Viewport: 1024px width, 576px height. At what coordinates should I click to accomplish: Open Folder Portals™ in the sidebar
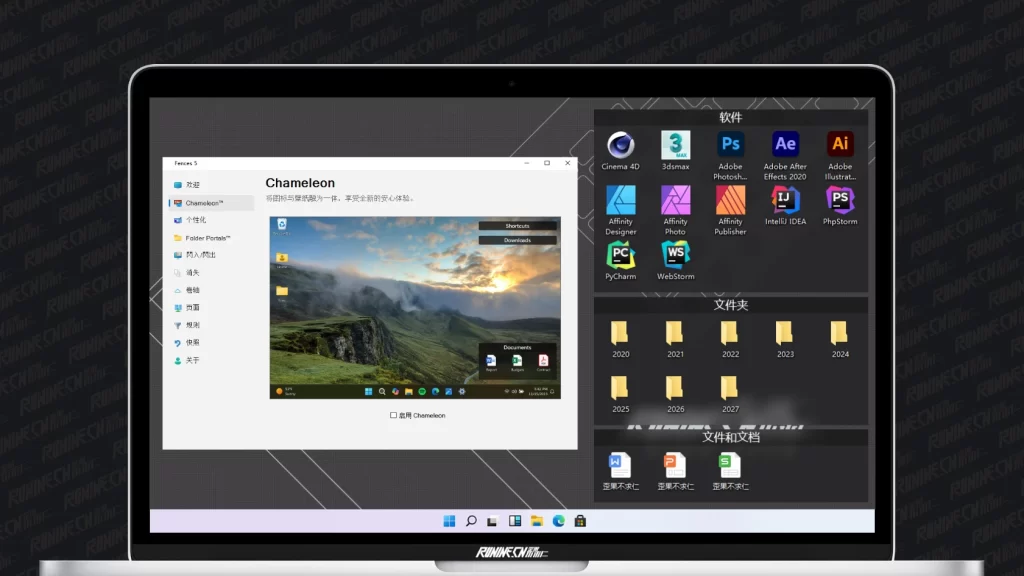pos(207,238)
